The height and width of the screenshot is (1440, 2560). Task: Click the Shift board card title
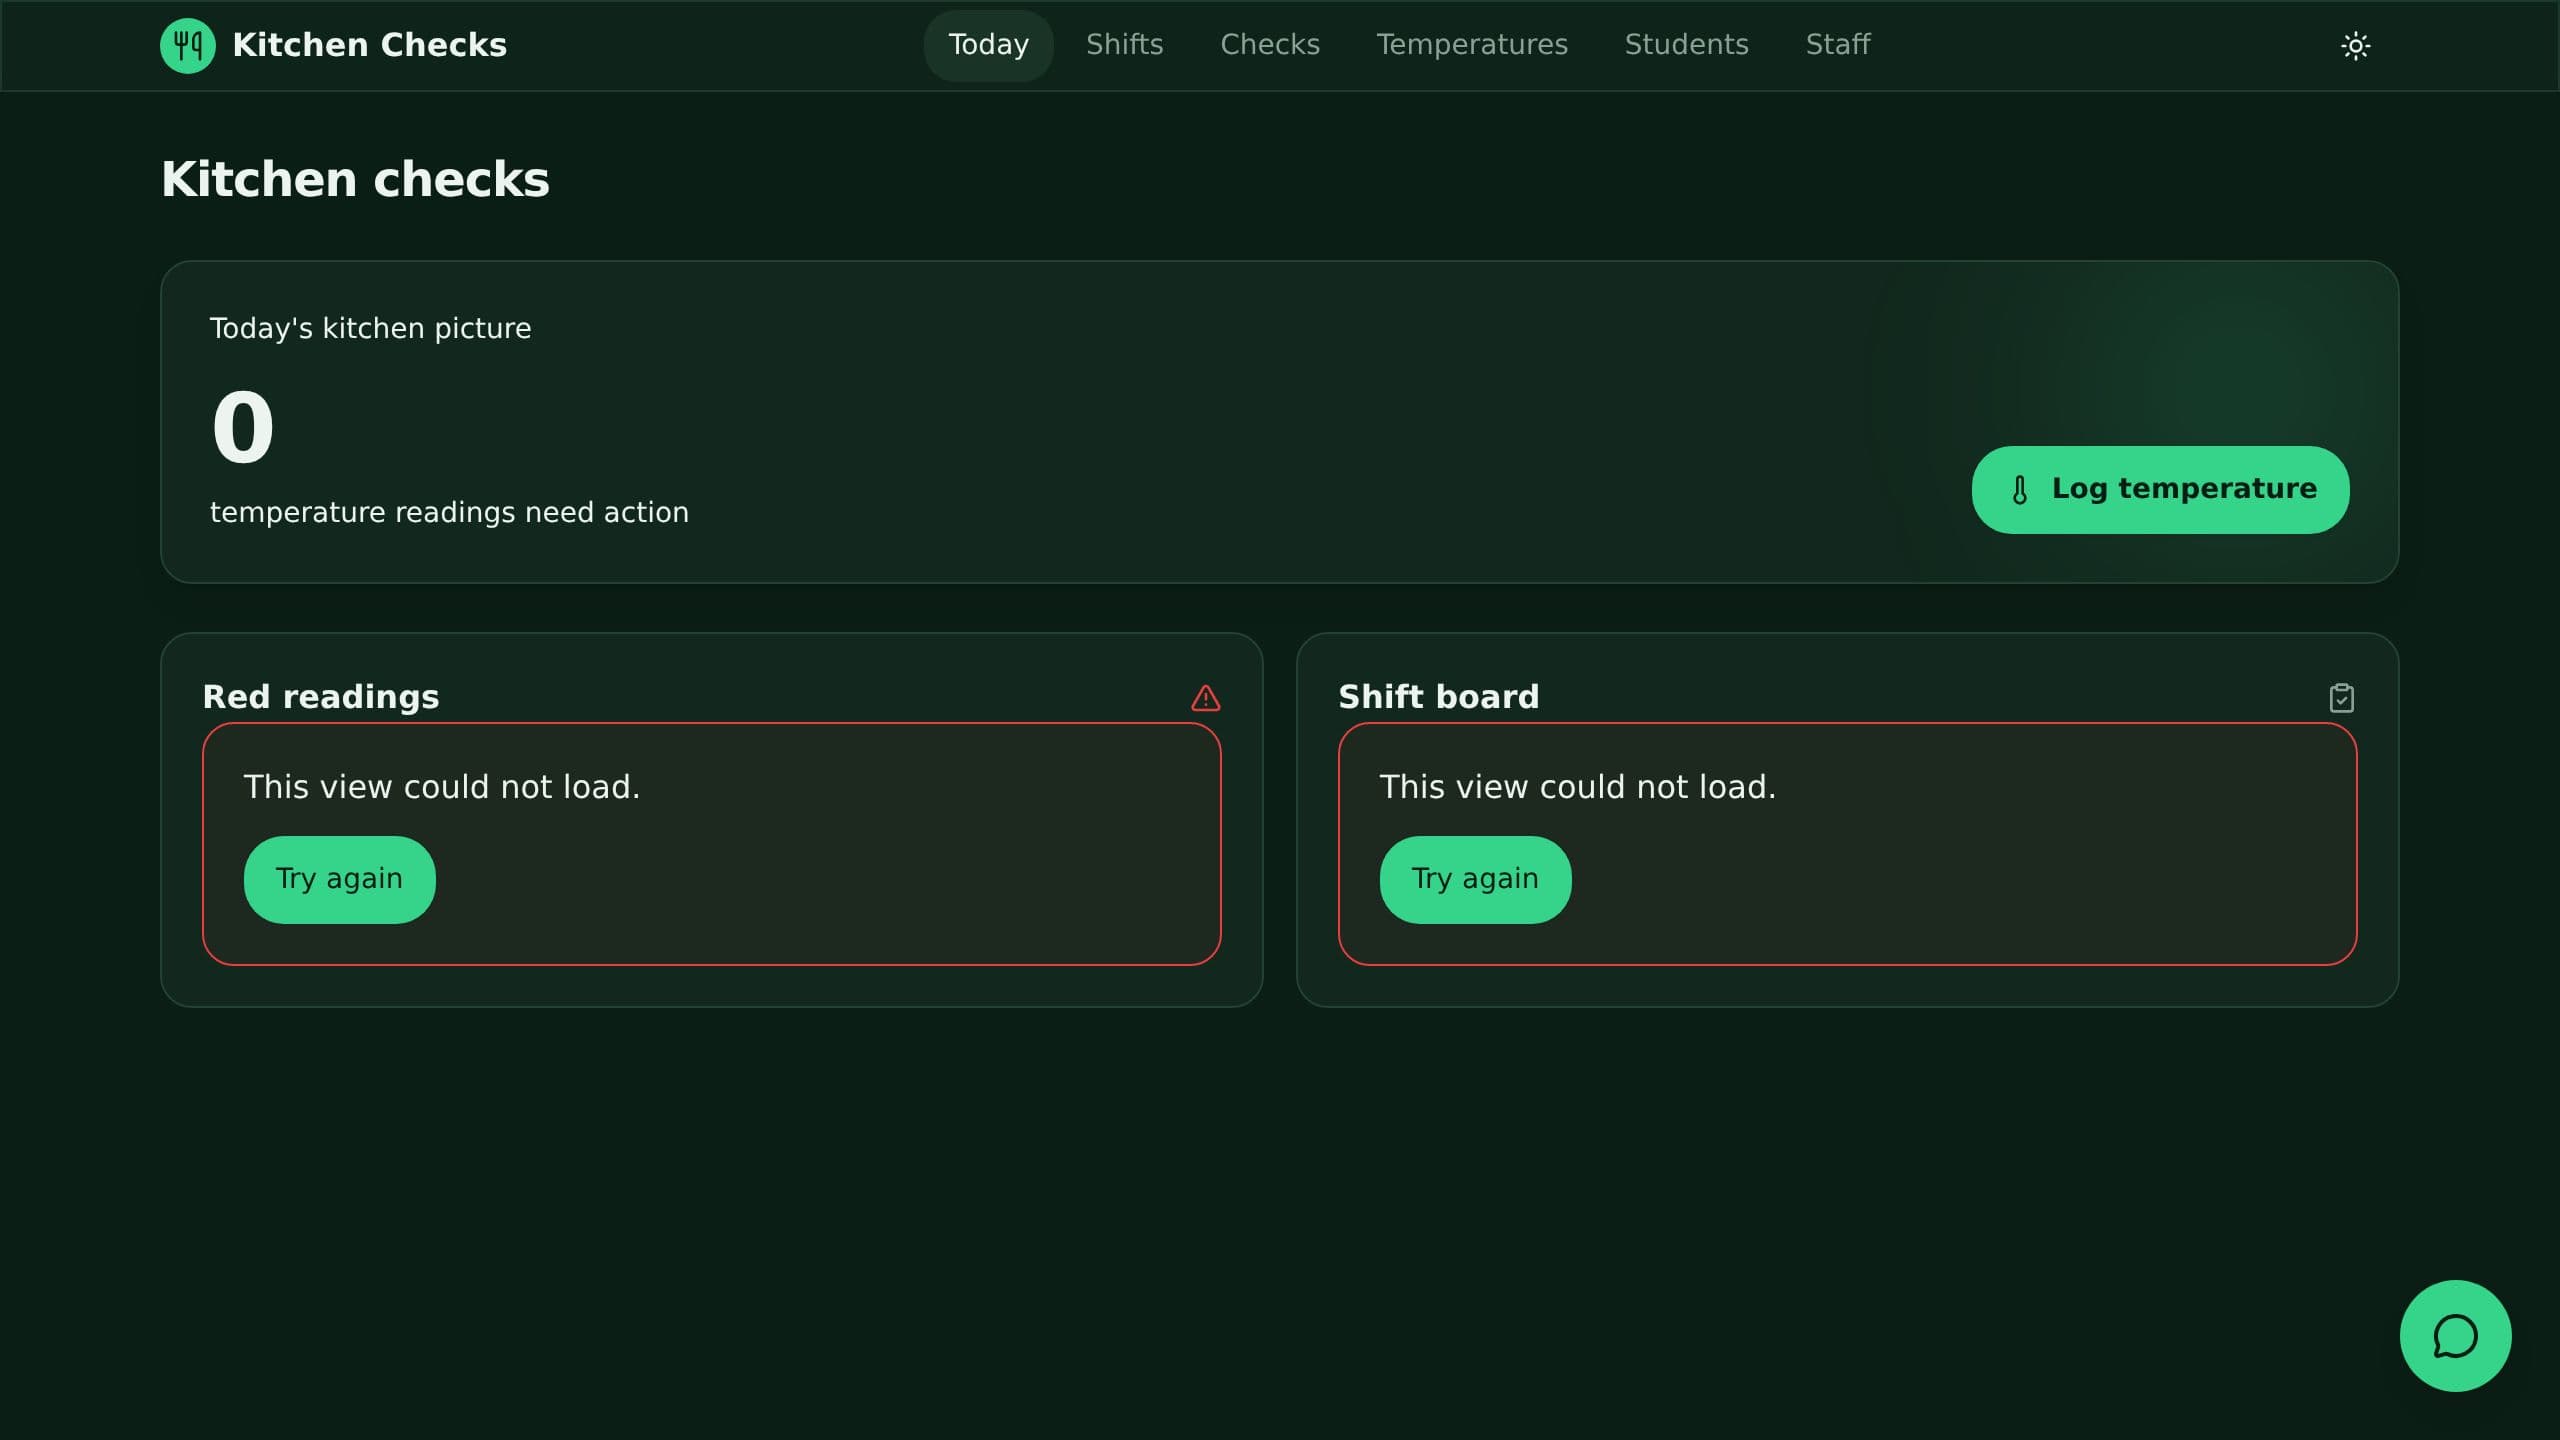click(x=1438, y=697)
